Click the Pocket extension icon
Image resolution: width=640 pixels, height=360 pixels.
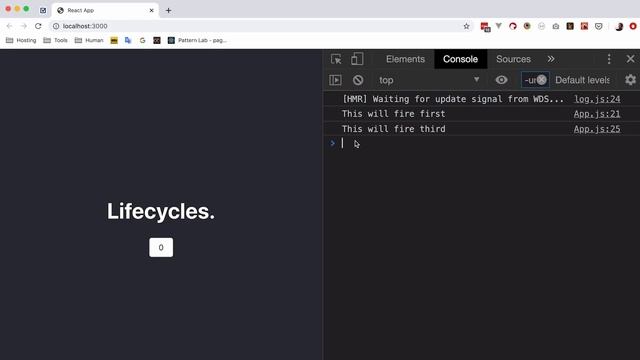(599, 26)
